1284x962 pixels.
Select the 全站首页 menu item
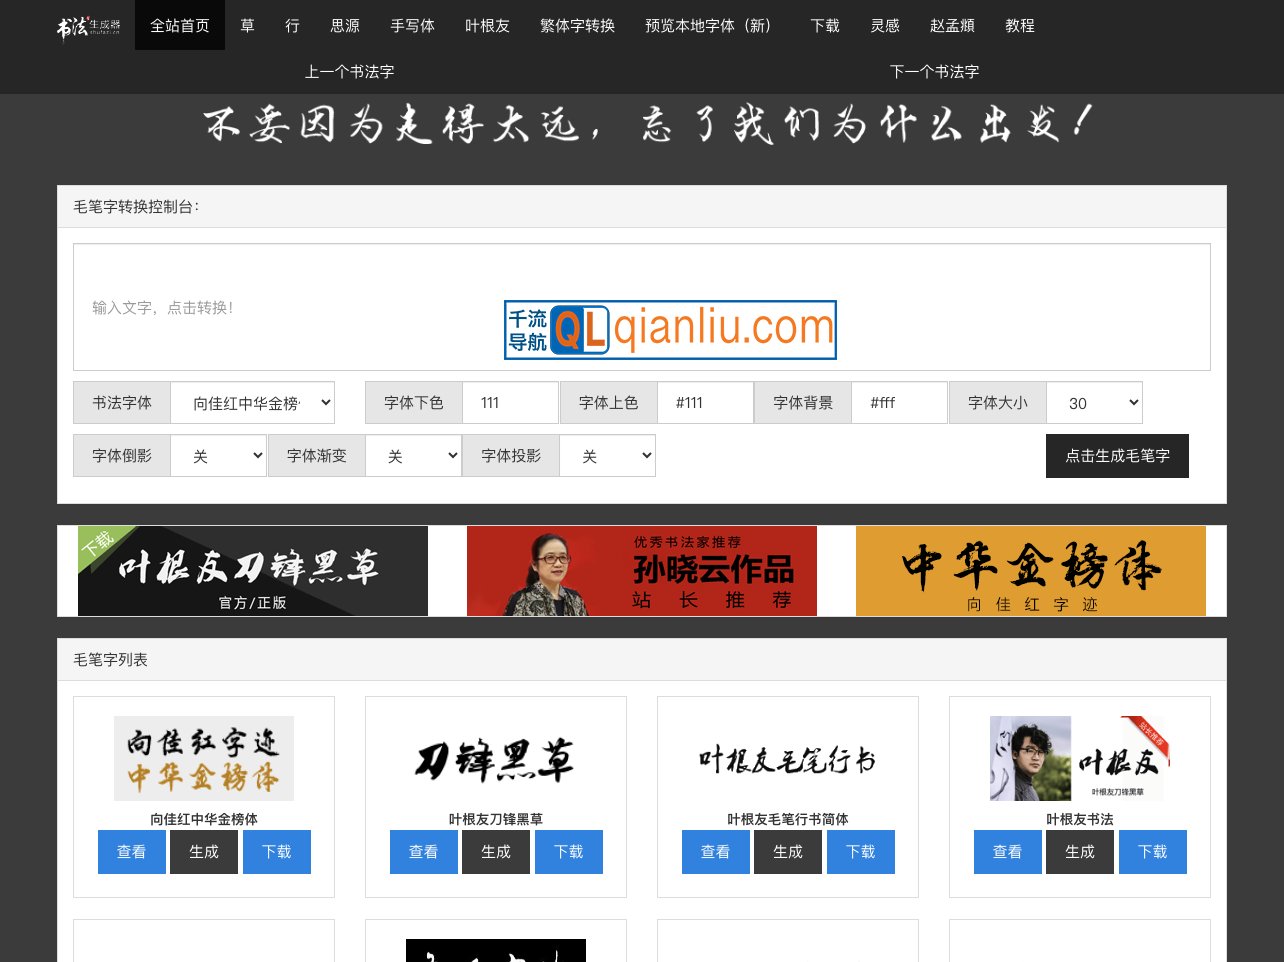pos(179,26)
